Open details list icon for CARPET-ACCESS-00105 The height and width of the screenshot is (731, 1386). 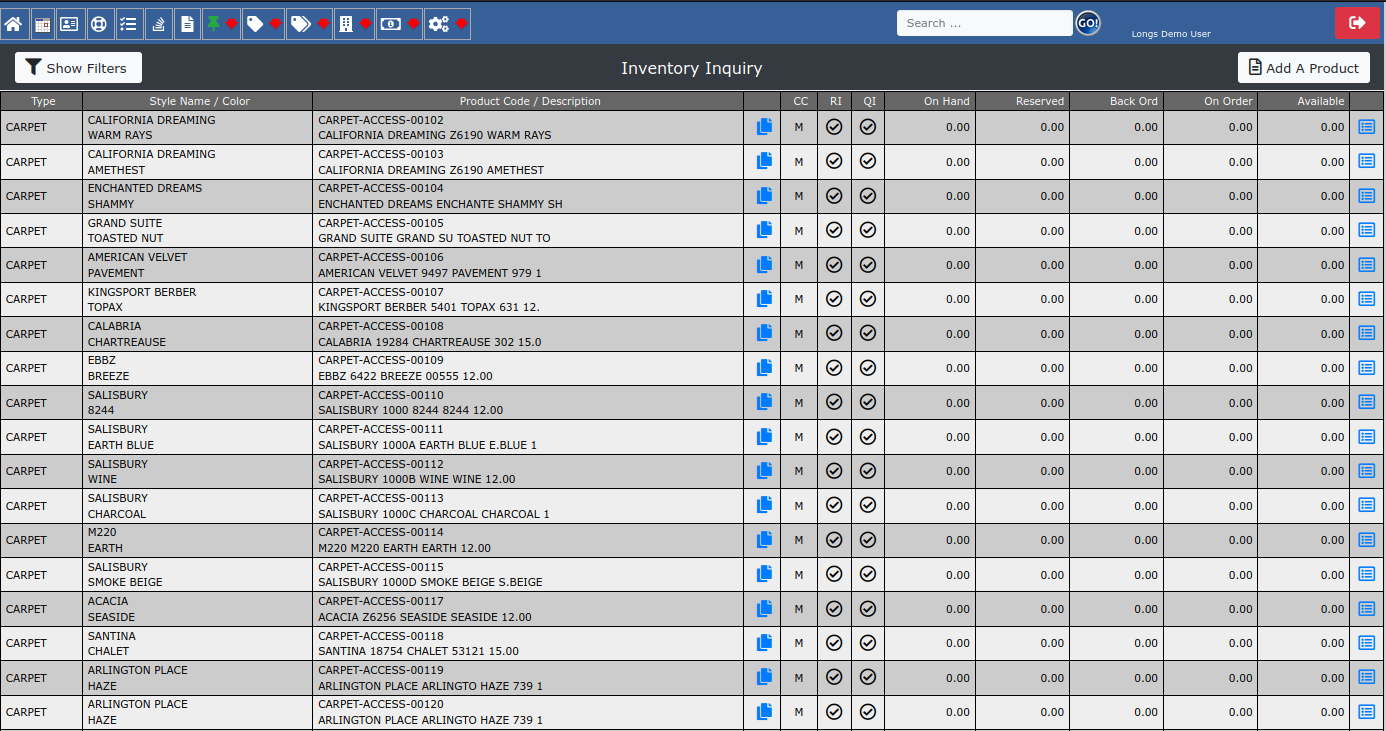click(1366, 230)
